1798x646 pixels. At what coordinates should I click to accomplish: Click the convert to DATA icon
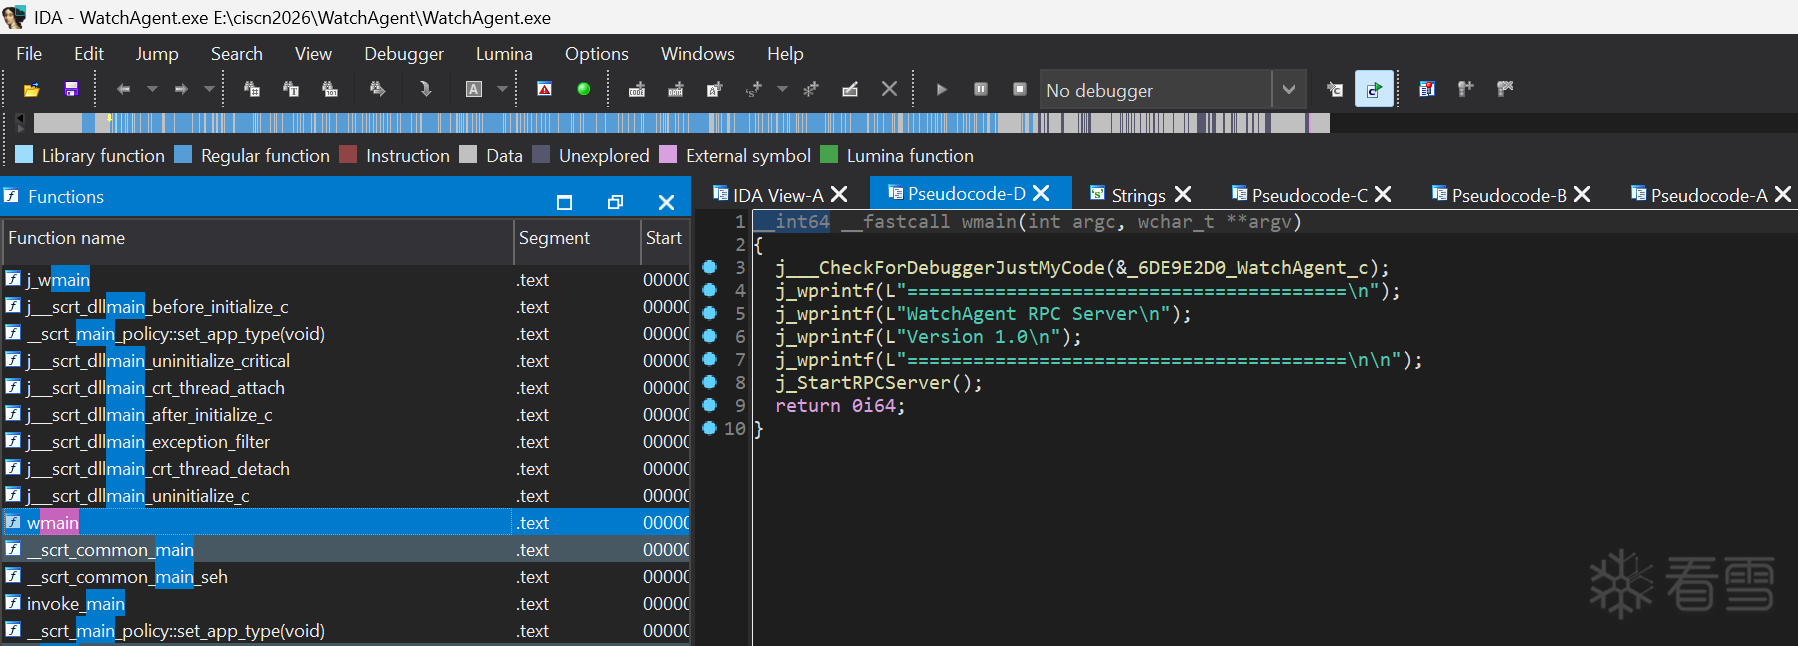(676, 90)
